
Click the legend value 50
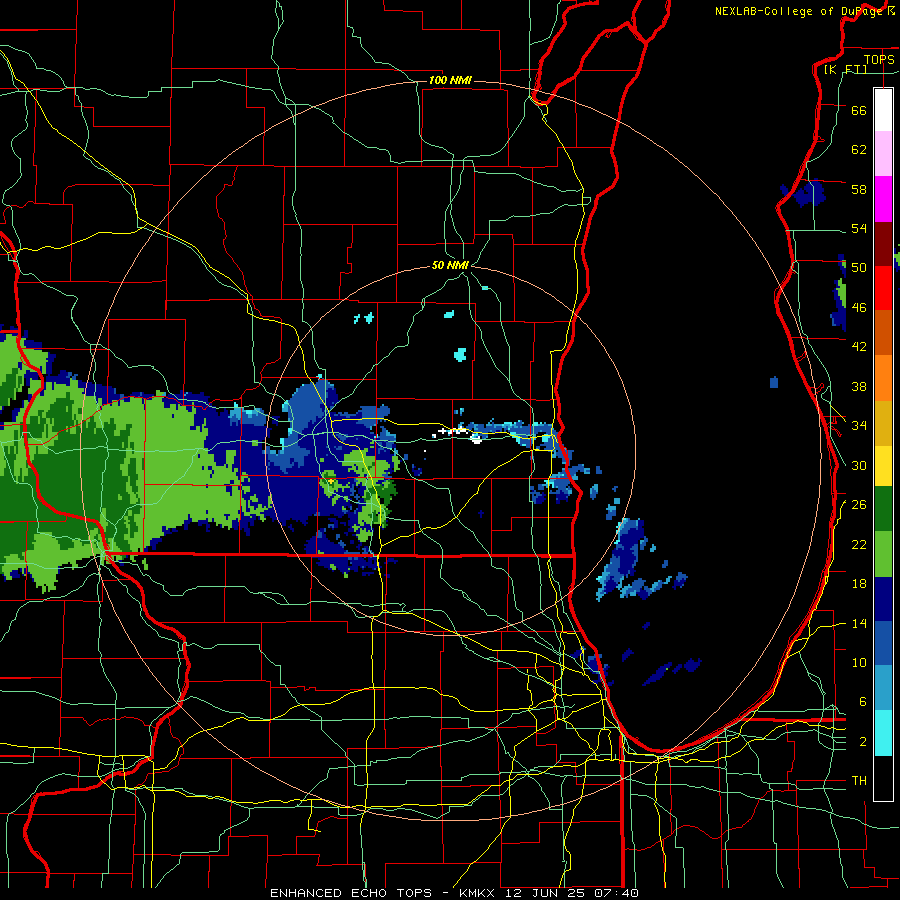[859, 267]
